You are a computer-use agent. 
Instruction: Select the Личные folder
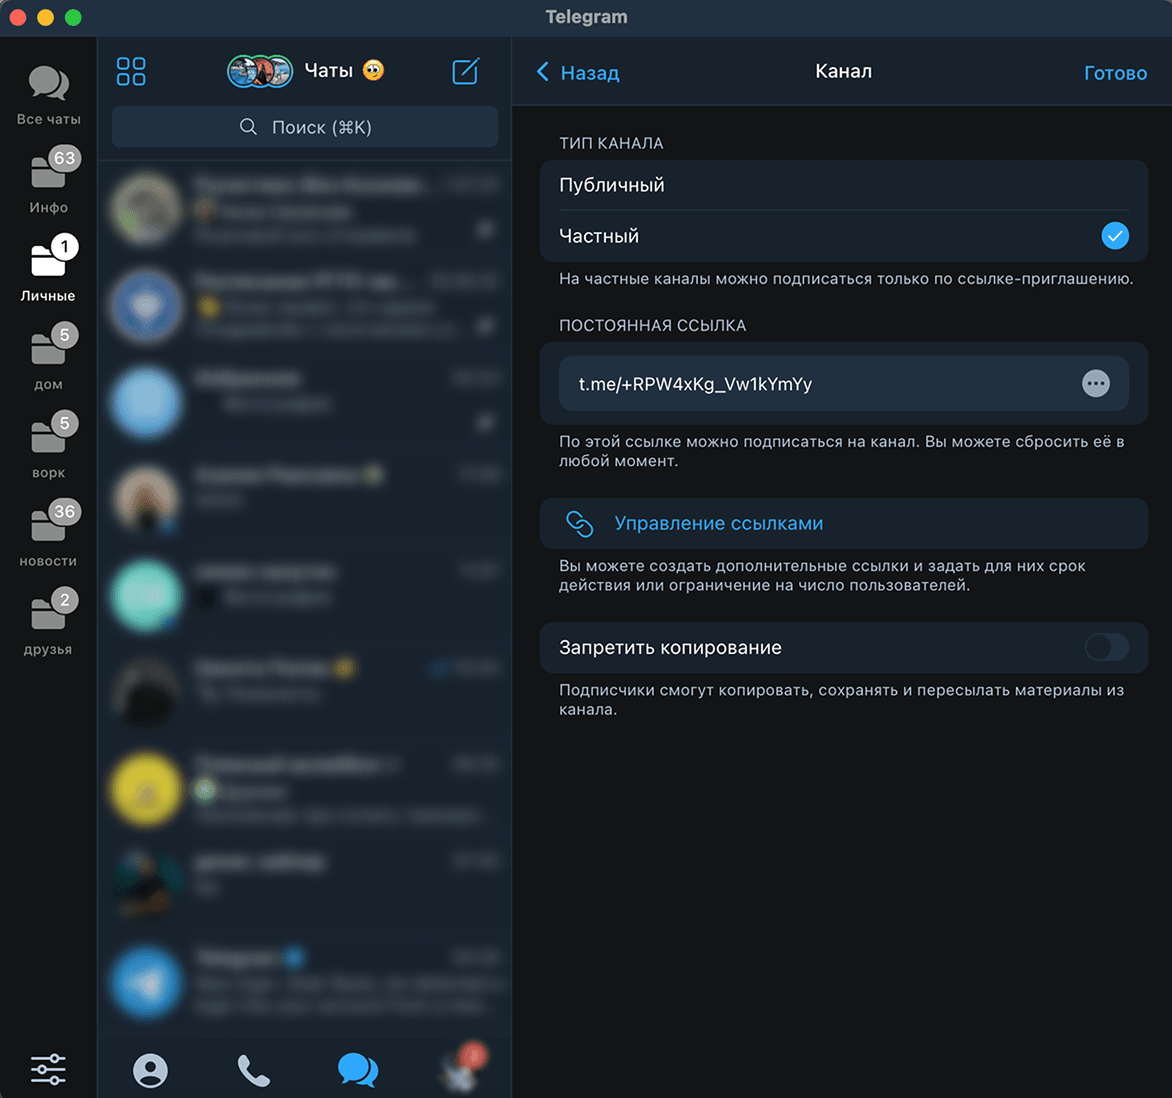point(49,268)
